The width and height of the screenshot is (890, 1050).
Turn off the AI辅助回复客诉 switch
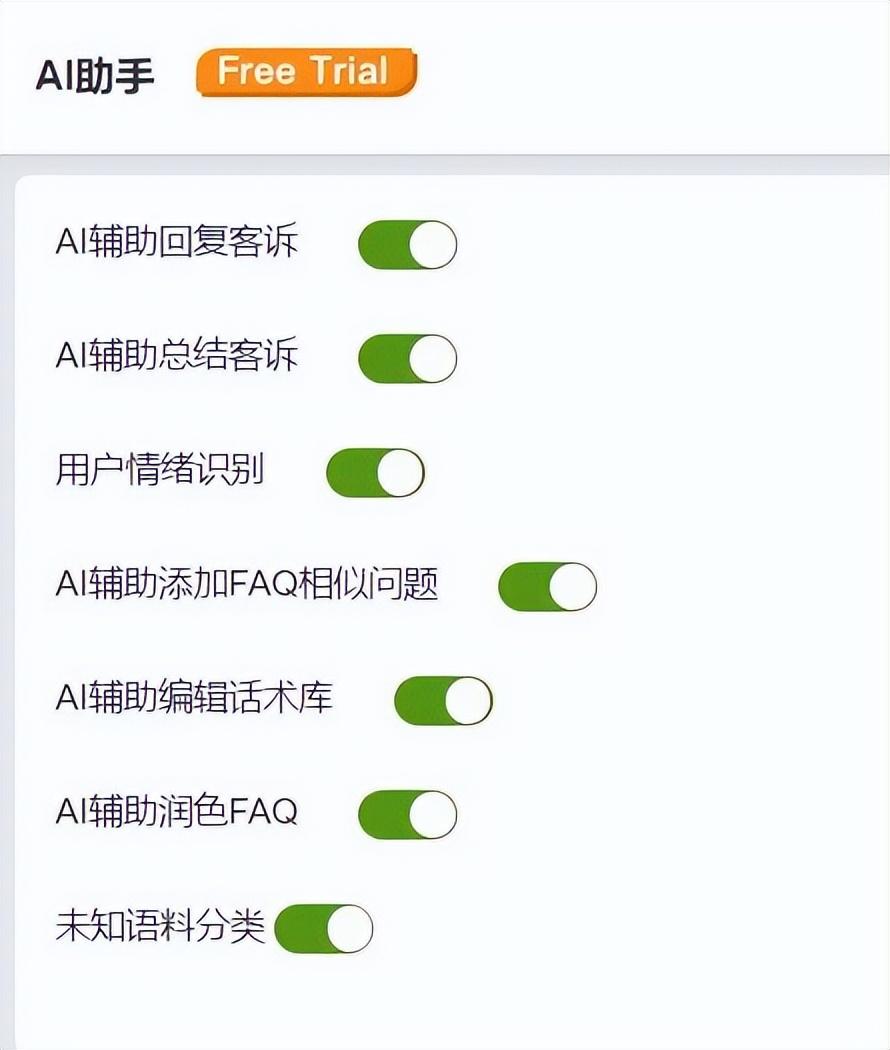click(x=407, y=245)
